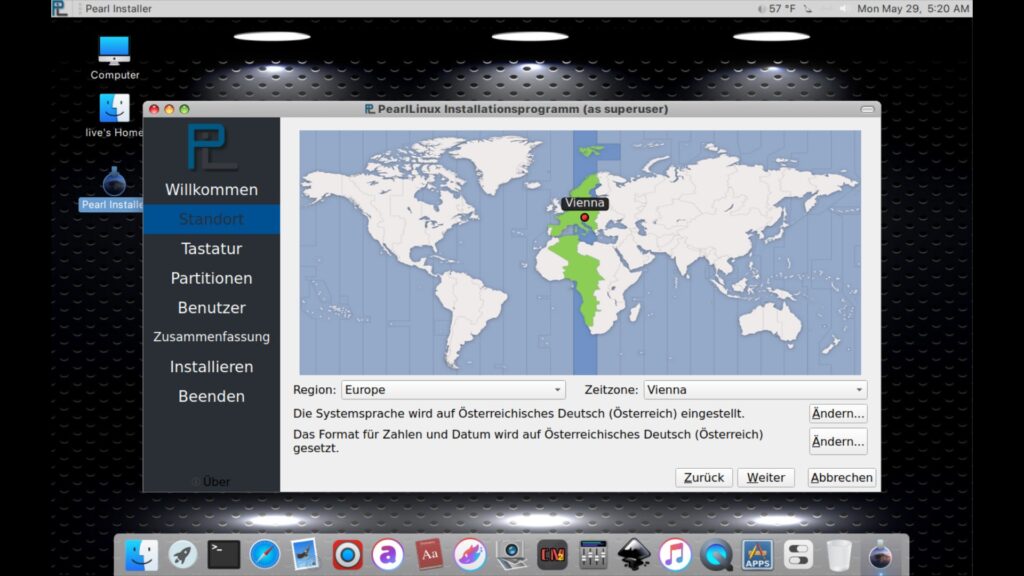Open the Terminal dock icon
Screen dimensions: 1024x576
223,554
